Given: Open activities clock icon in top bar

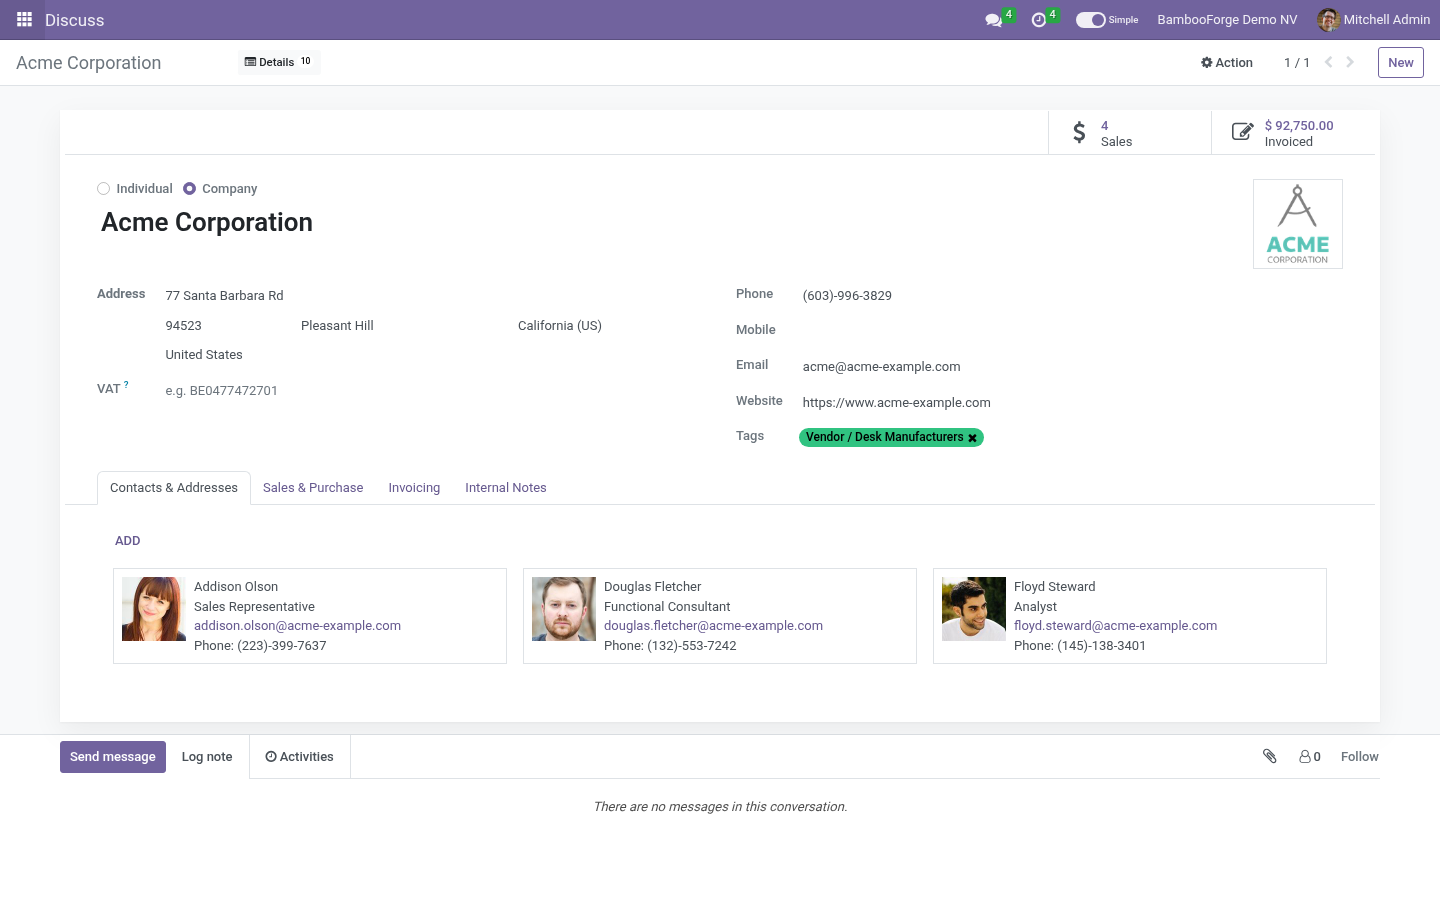Looking at the screenshot, I should pyautogui.click(x=1039, y=20).
